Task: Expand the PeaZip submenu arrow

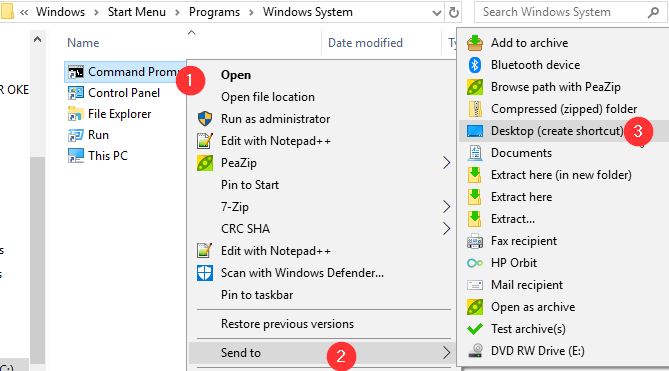Action: (446, 163)
